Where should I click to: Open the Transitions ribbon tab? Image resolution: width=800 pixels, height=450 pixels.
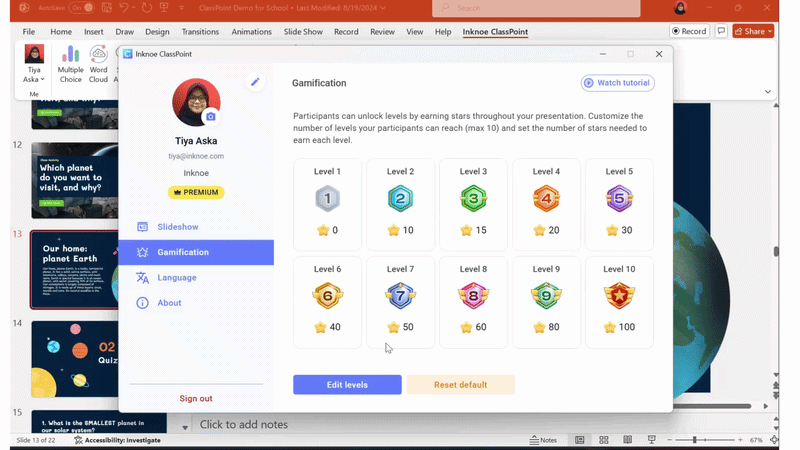[x=200, y=32]
